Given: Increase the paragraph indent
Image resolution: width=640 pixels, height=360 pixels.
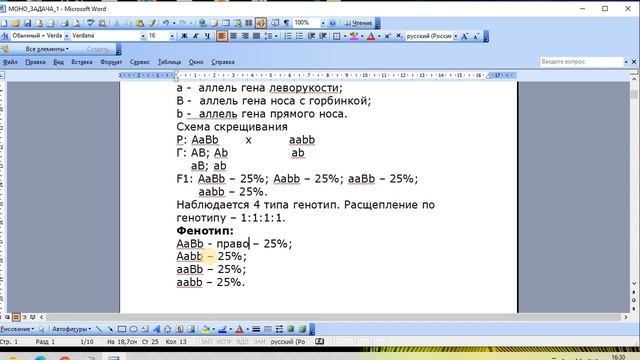Looking at the screenshot, I should (323, 36).
